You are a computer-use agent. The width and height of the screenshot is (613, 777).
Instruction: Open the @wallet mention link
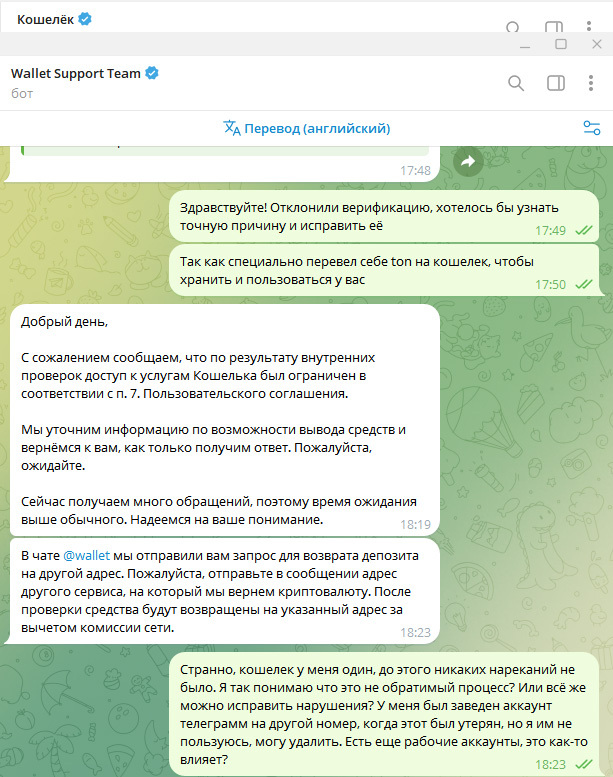click(86, 555)
